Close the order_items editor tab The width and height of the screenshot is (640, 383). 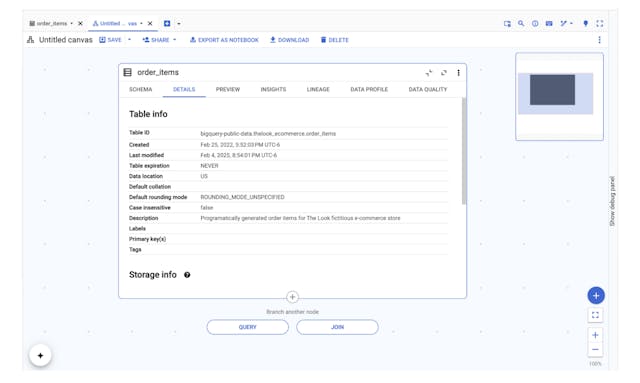click(x=80, y=24)
